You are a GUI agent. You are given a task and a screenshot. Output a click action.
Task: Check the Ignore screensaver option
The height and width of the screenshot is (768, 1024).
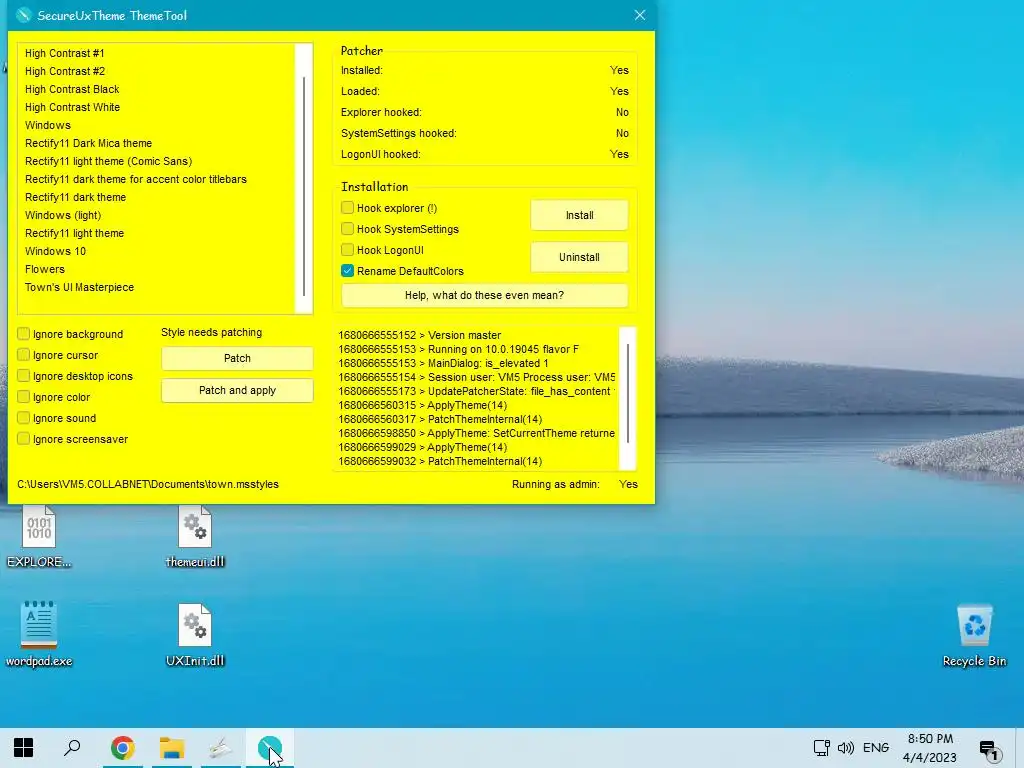24,438
